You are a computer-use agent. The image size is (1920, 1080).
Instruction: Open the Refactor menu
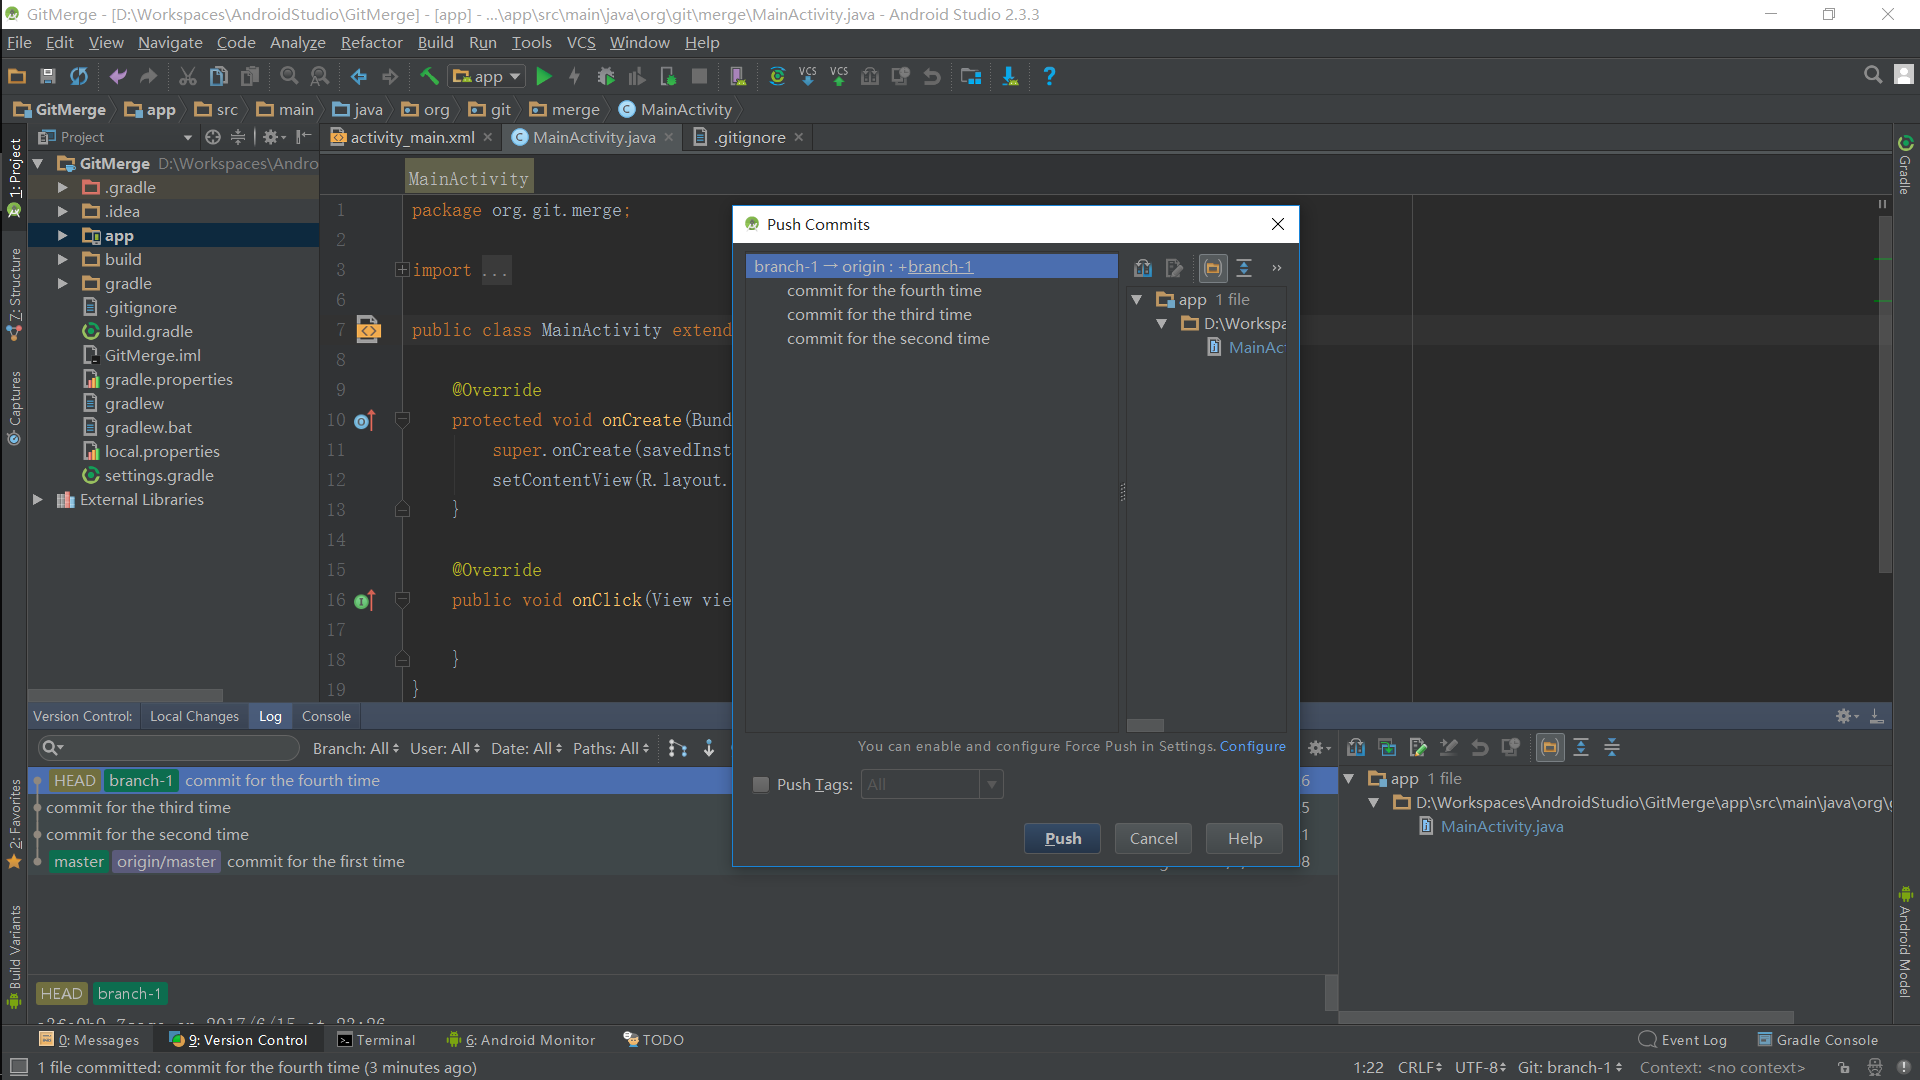pyautogui.click(x=371, y=43)
